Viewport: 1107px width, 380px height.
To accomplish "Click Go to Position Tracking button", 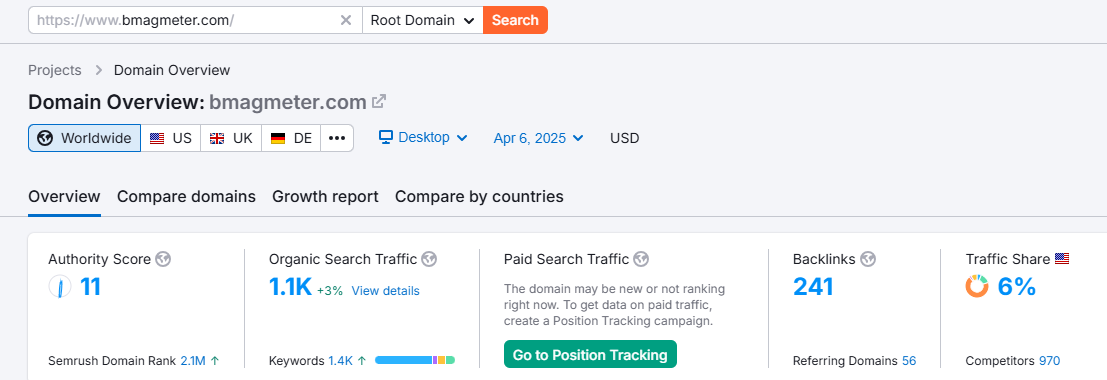I will 590,355.
